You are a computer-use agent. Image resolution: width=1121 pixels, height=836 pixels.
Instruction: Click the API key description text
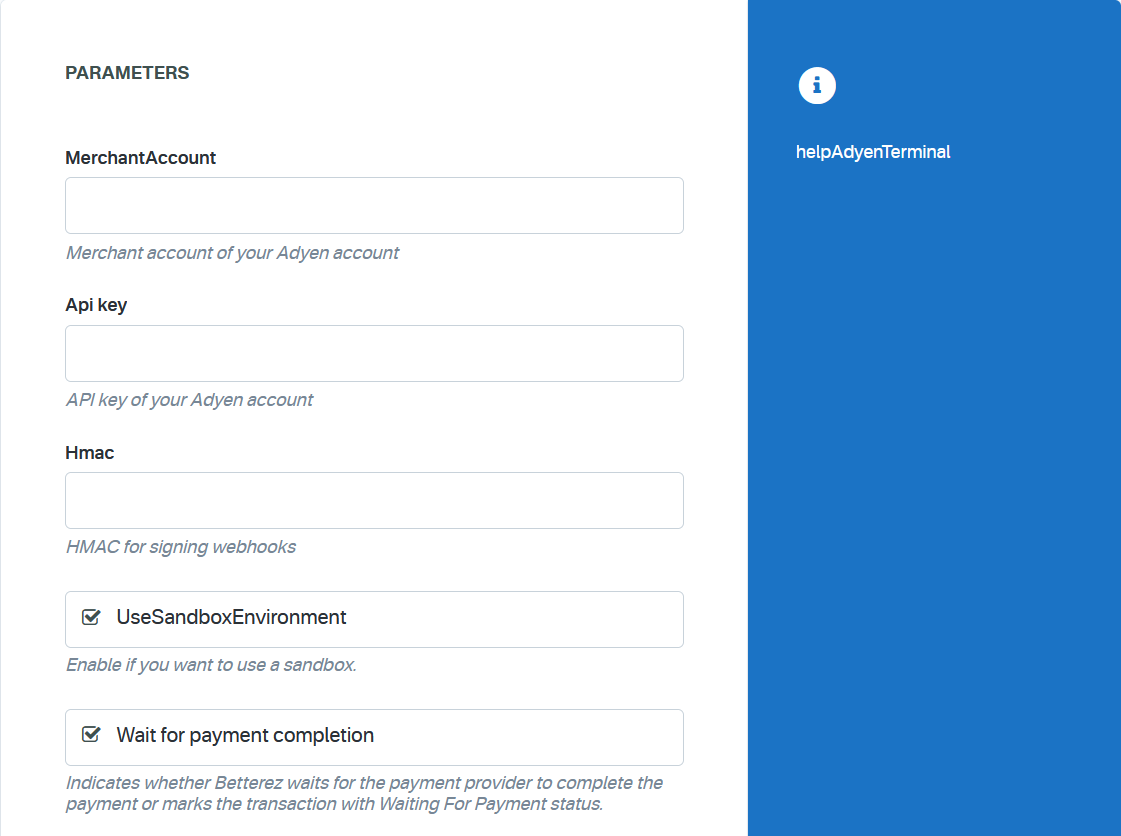click(x=189, y=400)
